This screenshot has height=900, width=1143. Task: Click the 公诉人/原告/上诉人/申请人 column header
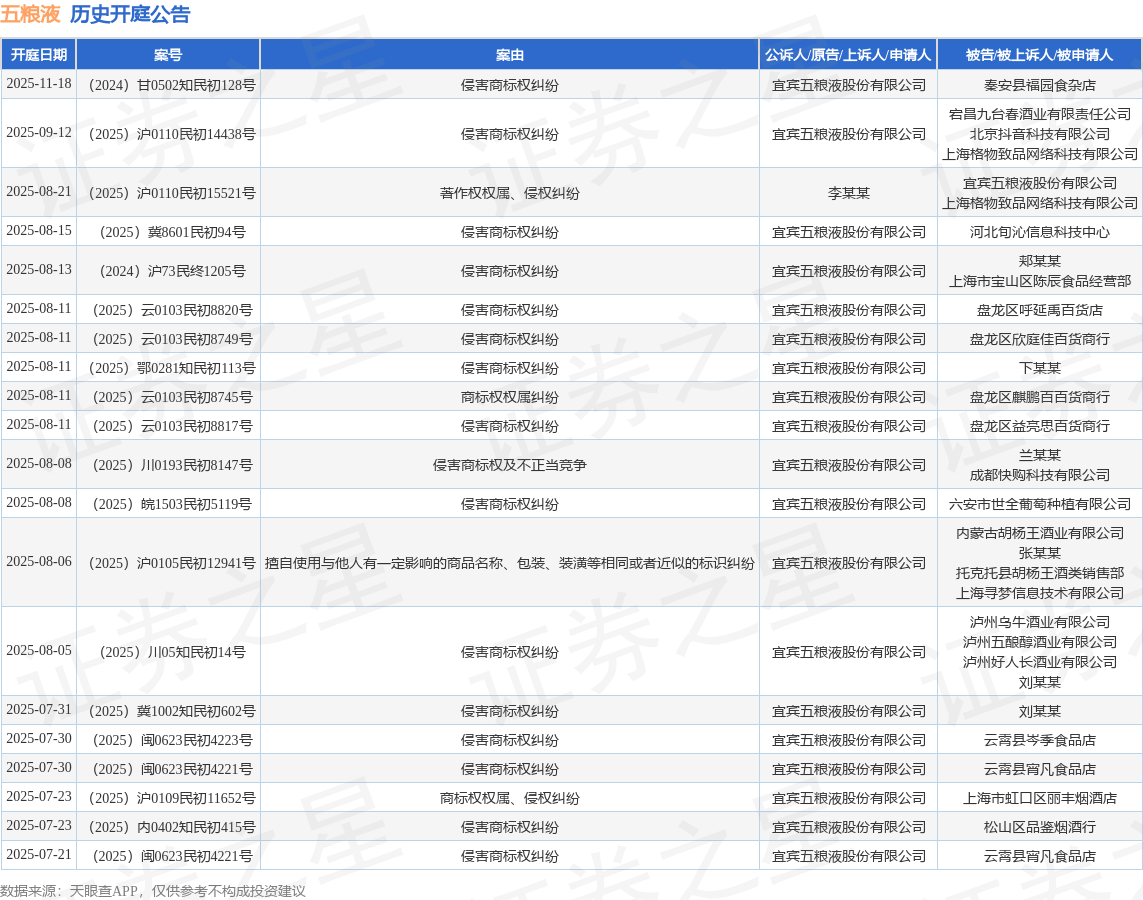pos(848,55)
